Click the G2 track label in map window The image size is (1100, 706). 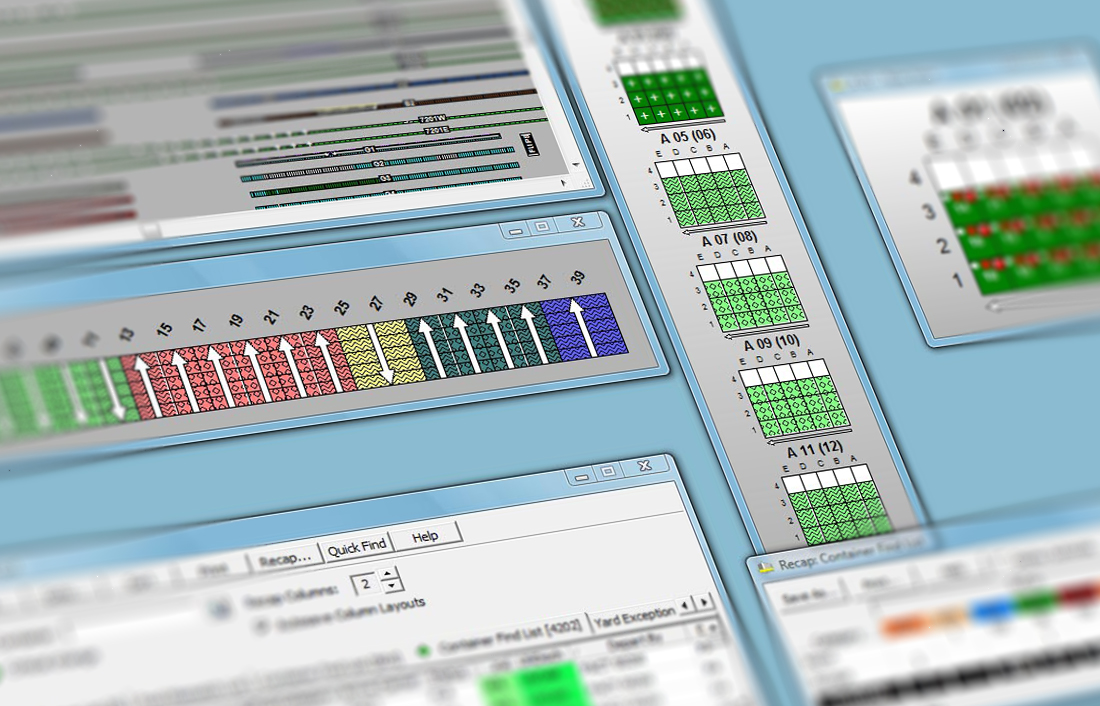[x=379, y=164]
